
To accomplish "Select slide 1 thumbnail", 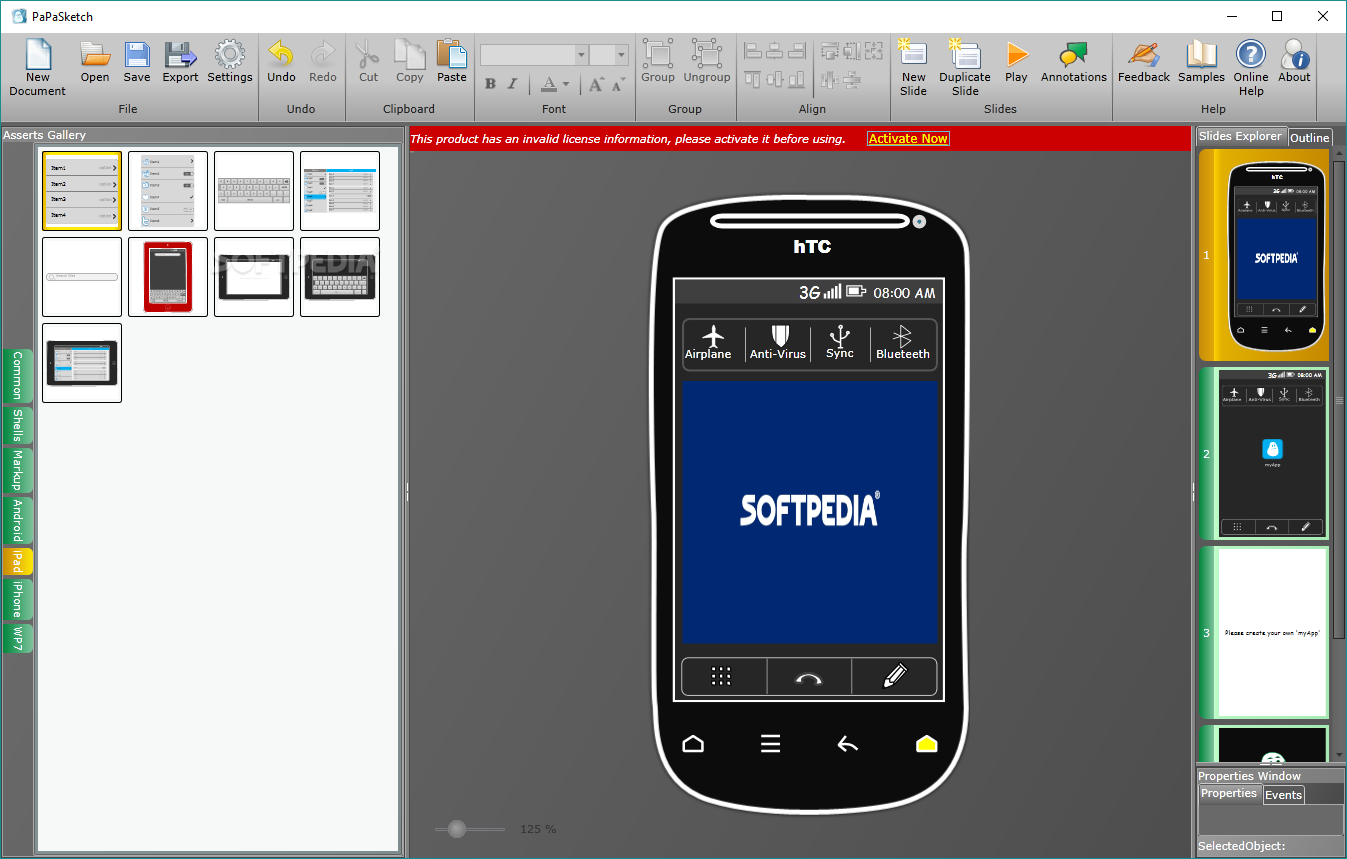I will point(1264,256).
